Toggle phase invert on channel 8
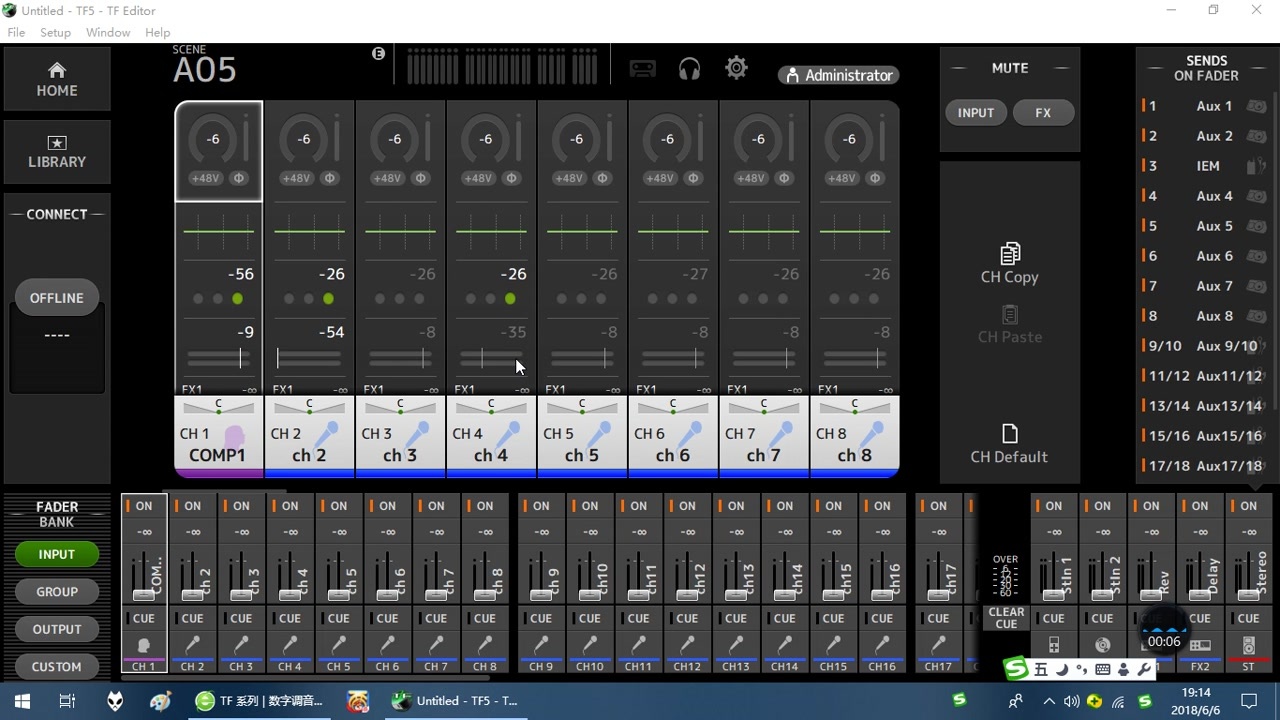 [875, 178]
